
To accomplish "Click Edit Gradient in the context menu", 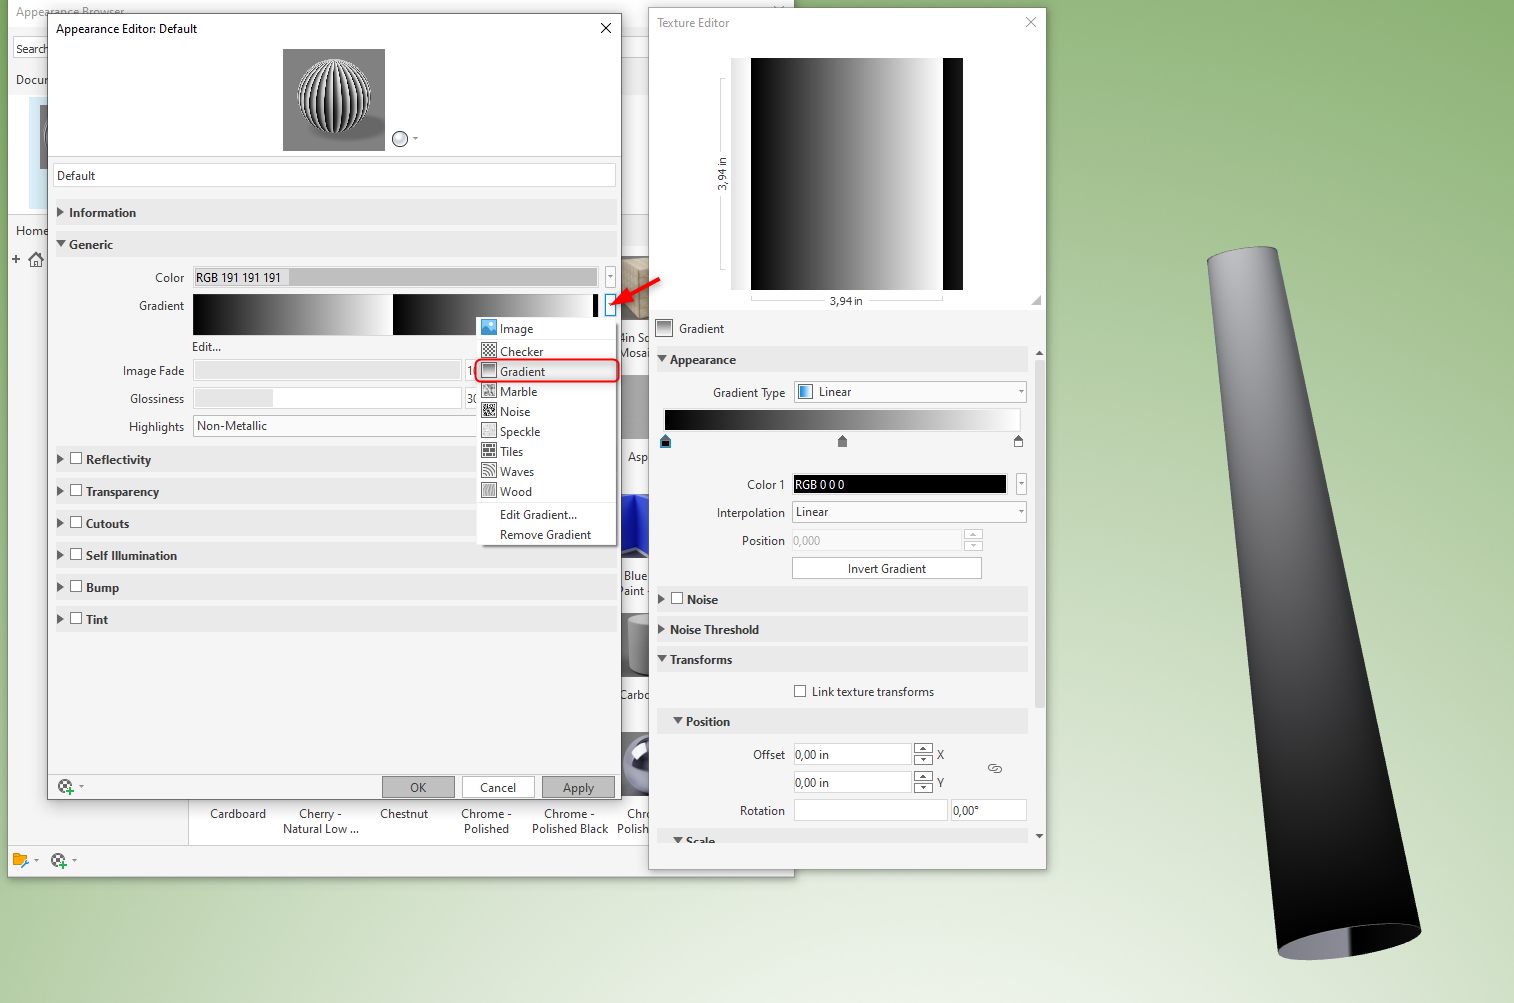I will [x=537, y=514].
